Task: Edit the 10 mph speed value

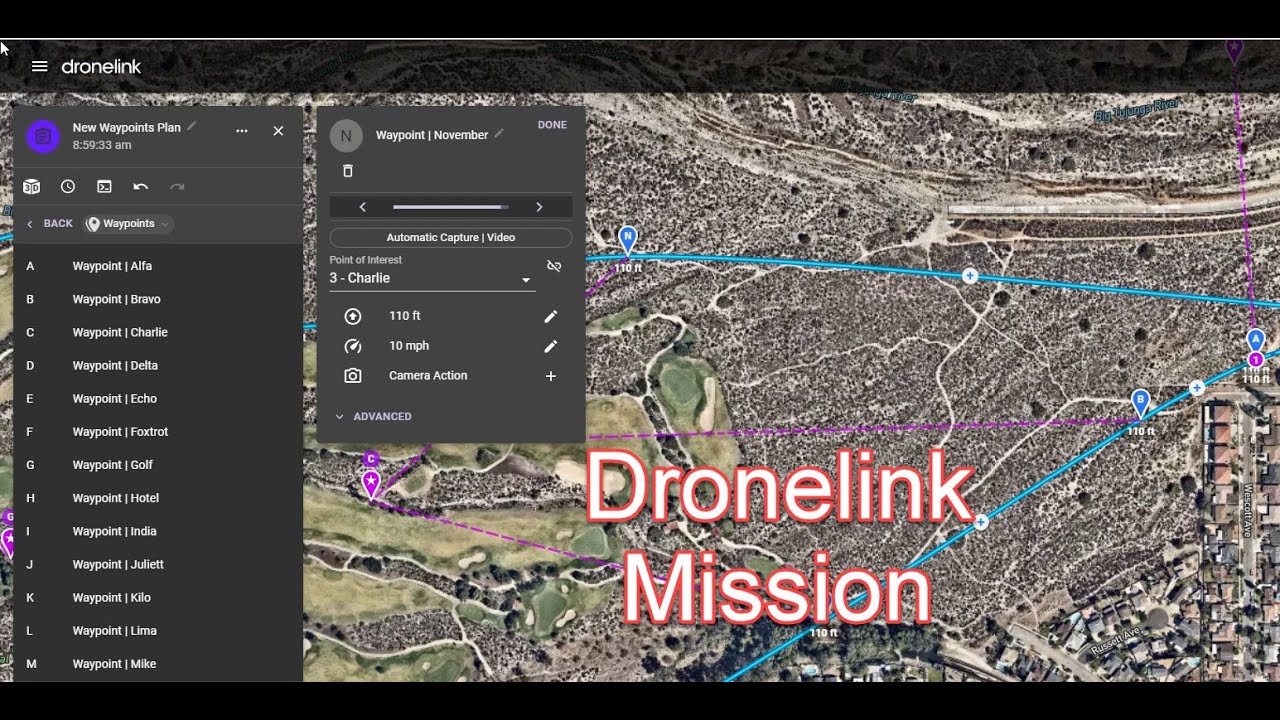Action: [x=550, y=346]
